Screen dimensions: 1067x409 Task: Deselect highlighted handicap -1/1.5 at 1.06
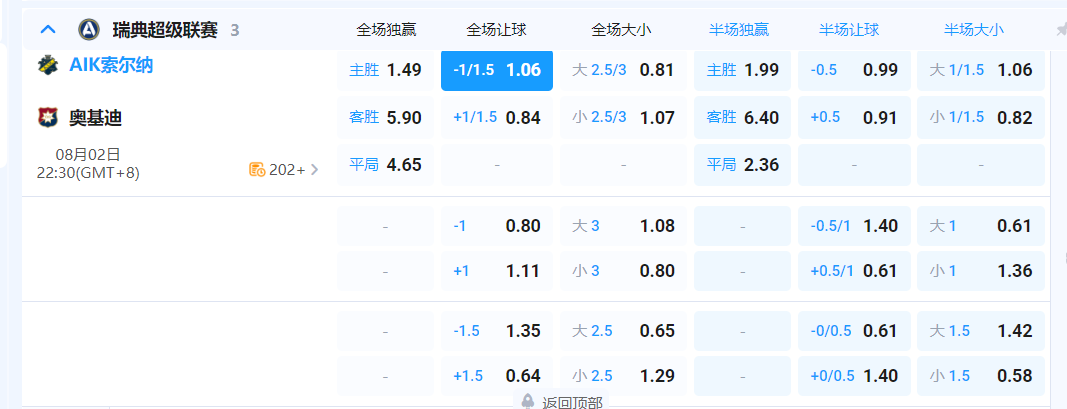click(497, 70)
